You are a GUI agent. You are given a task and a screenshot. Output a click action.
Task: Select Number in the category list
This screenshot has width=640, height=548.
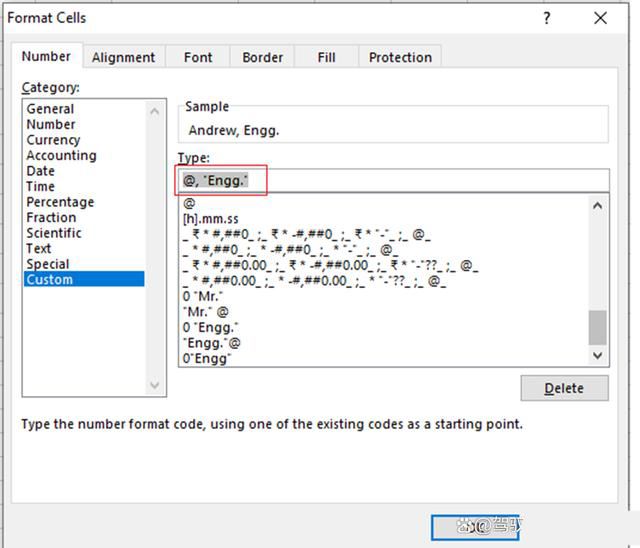click(x=84, y=124)
